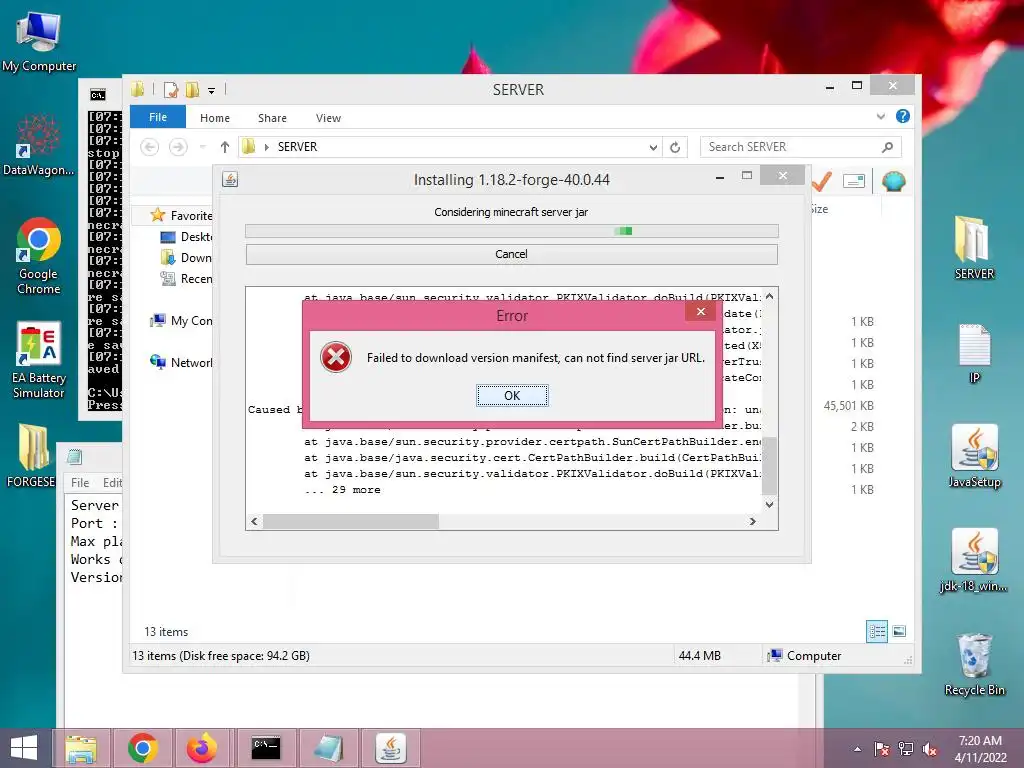
Task: Show hidden system tray icons
Action: coord(857,749)
